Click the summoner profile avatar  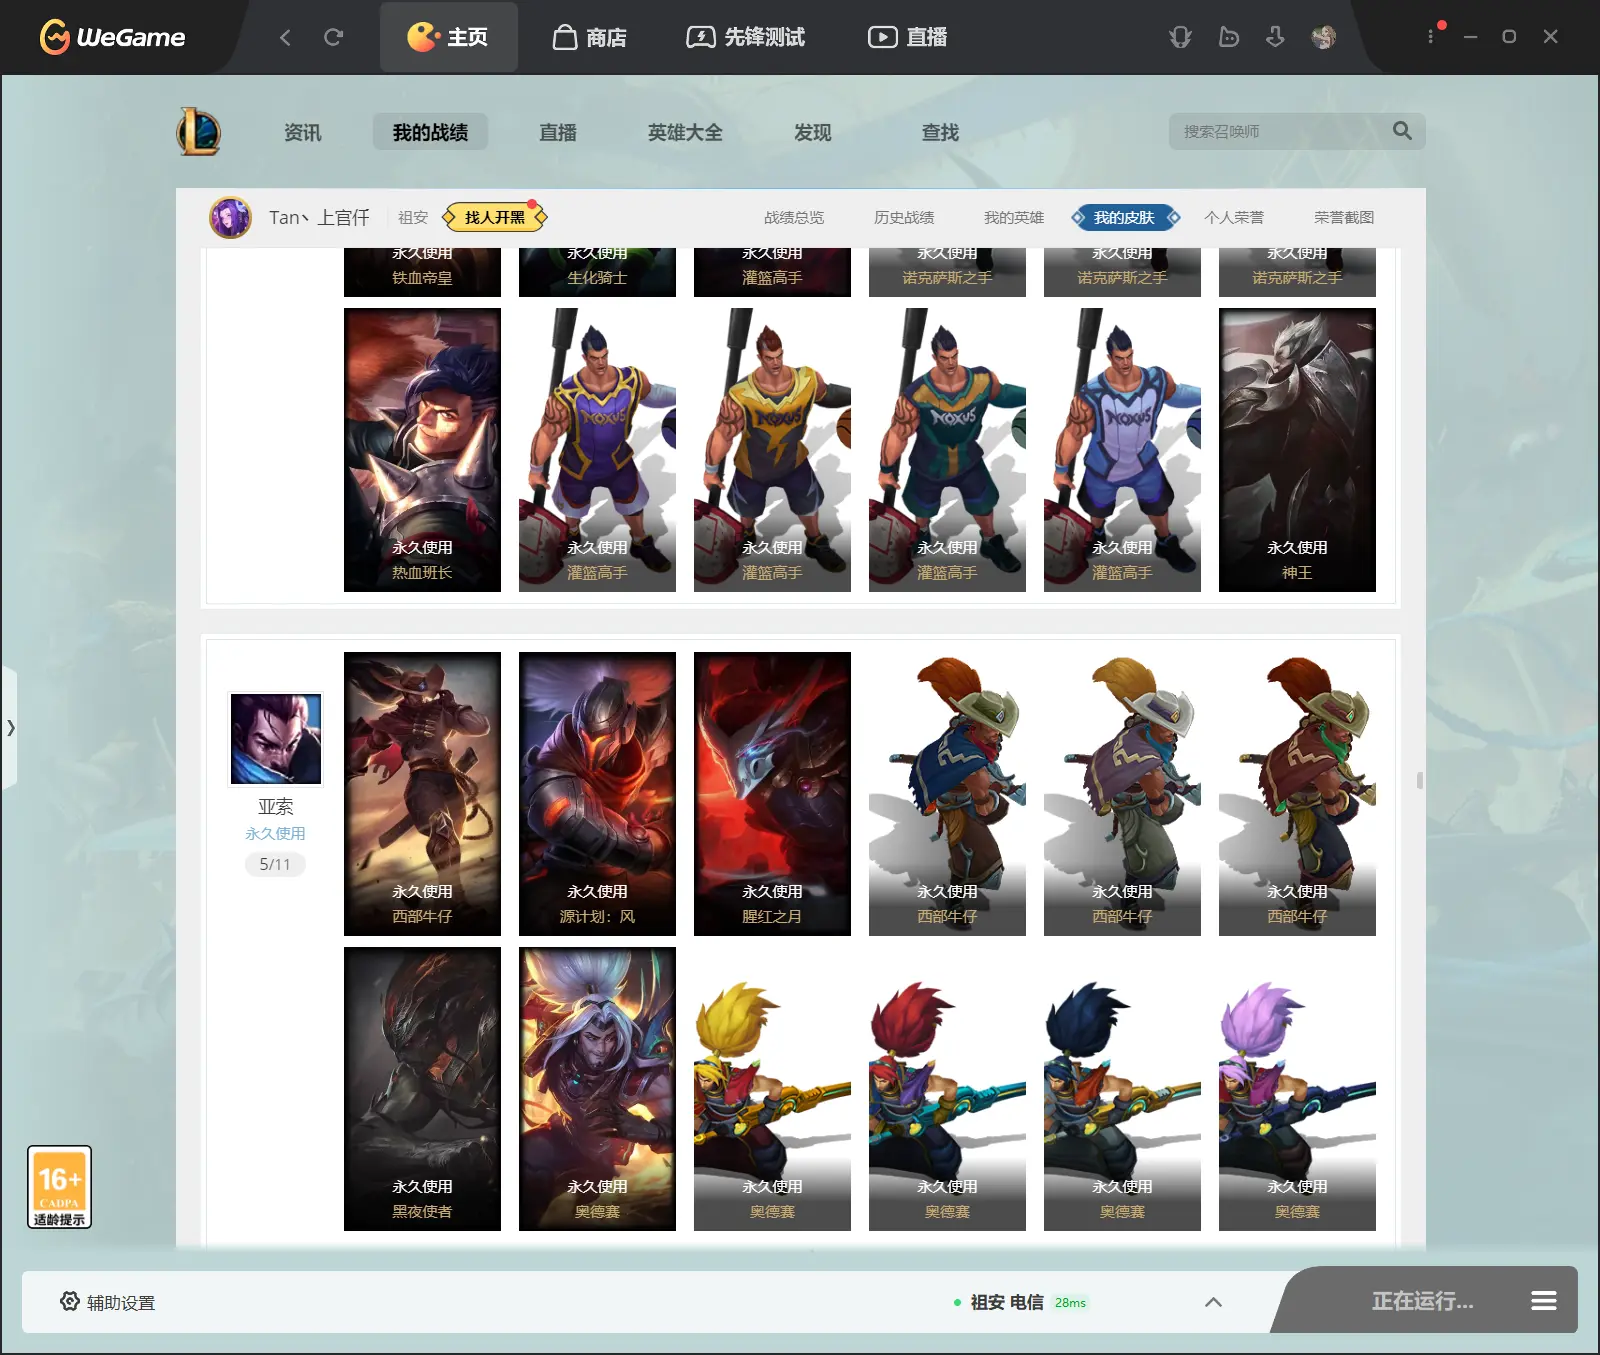point(230,217)
